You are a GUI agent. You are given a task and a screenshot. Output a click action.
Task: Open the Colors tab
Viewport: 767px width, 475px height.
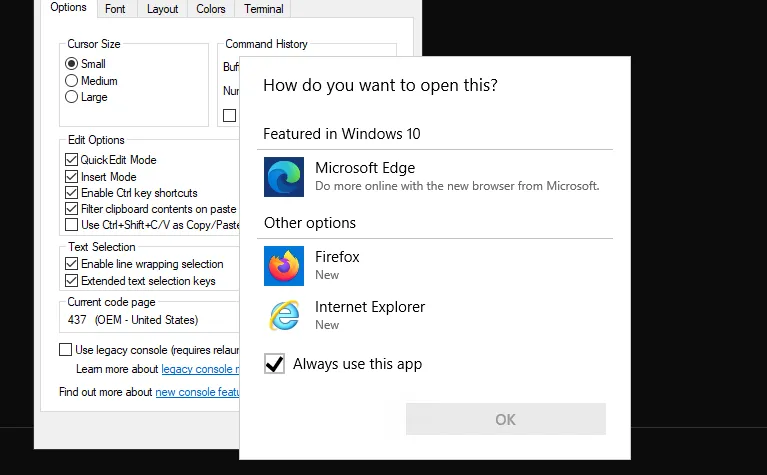pyautogui.click(x=211, y=9)
